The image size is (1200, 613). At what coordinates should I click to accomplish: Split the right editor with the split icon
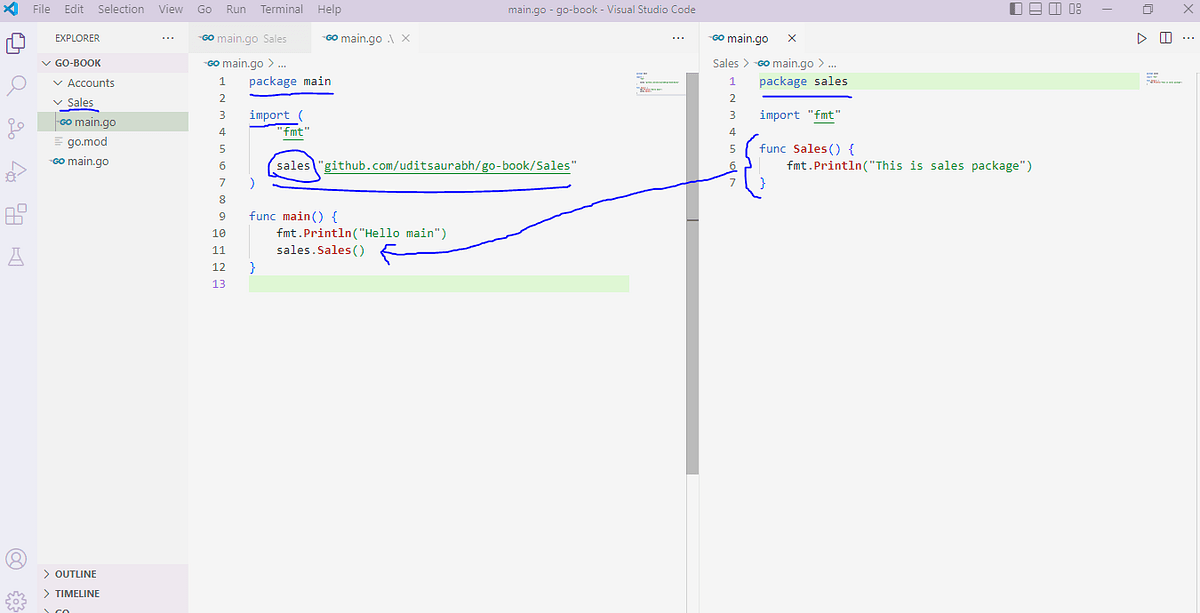pos(1165,37)
